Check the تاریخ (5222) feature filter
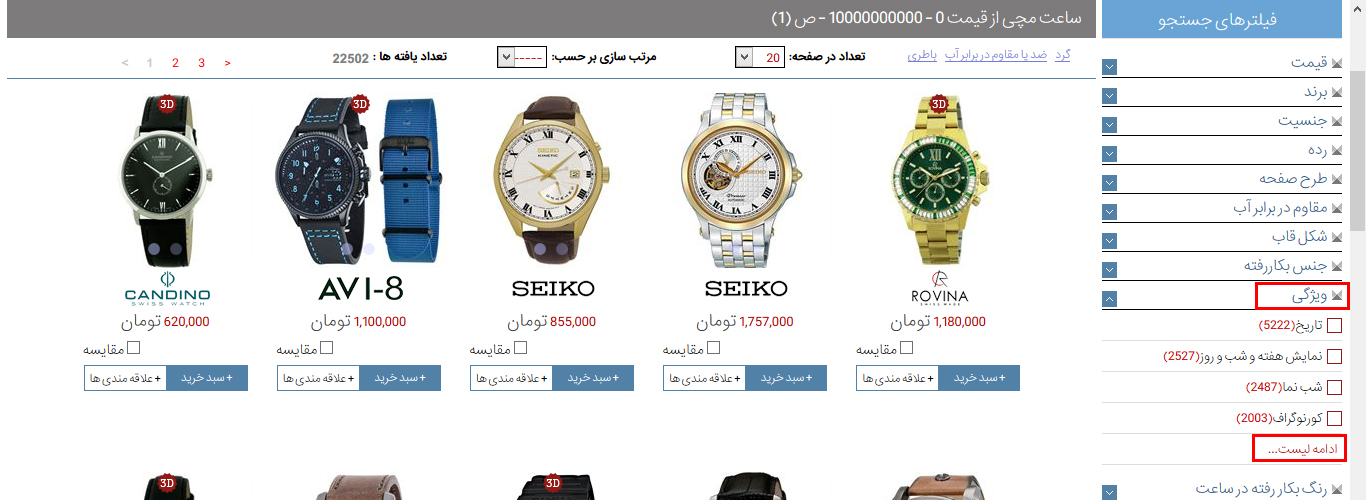 1334,325
